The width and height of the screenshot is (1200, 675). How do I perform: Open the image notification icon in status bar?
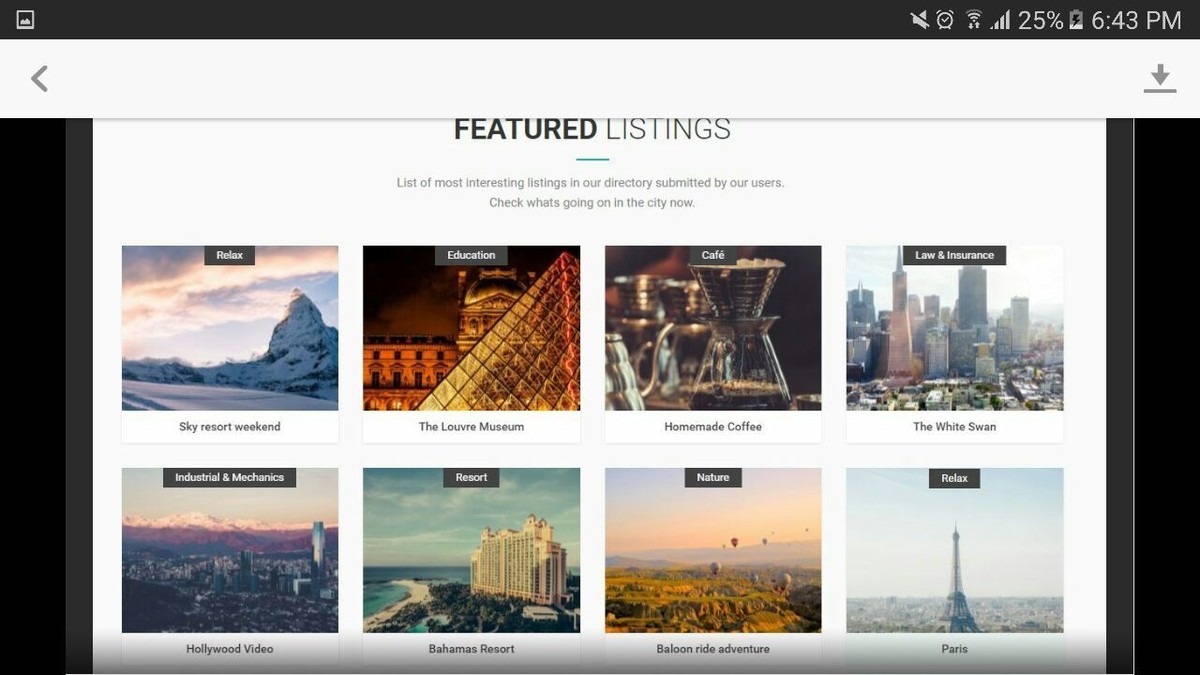click(x=26, y=20)
